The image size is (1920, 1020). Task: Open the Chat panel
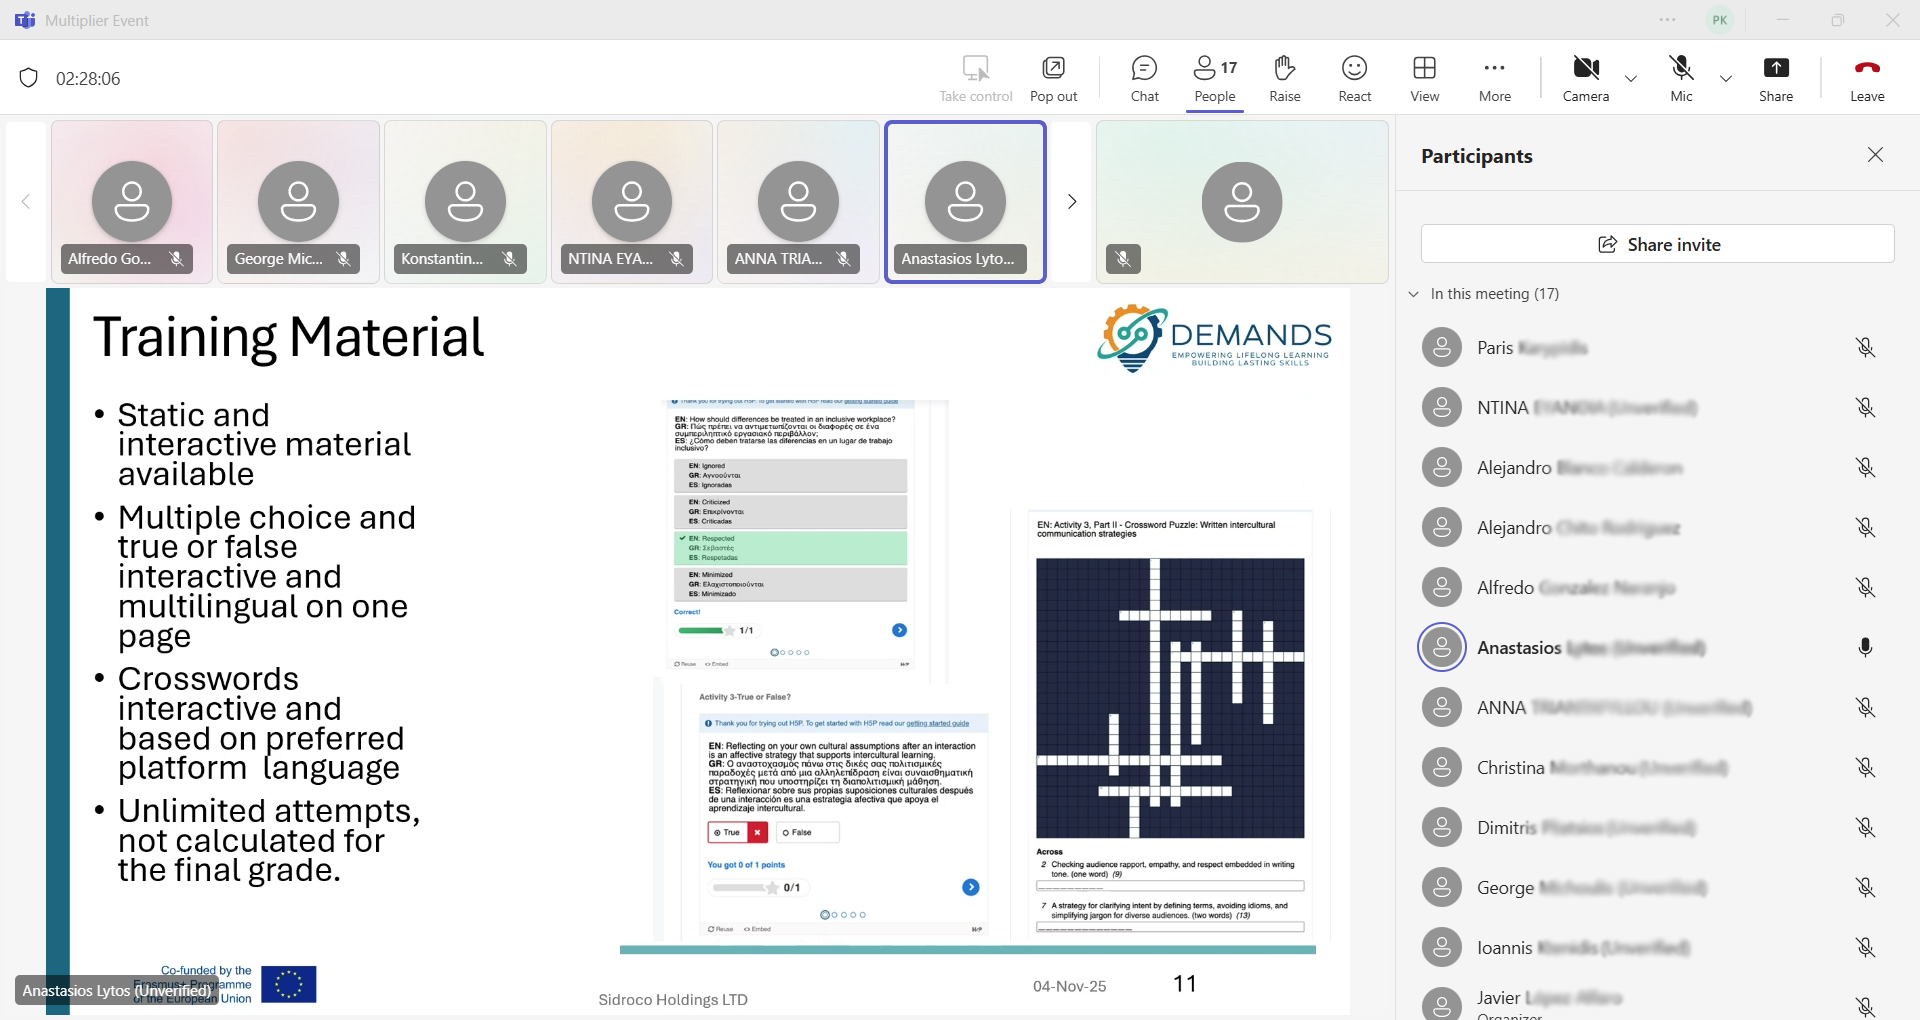point(1144,78)
